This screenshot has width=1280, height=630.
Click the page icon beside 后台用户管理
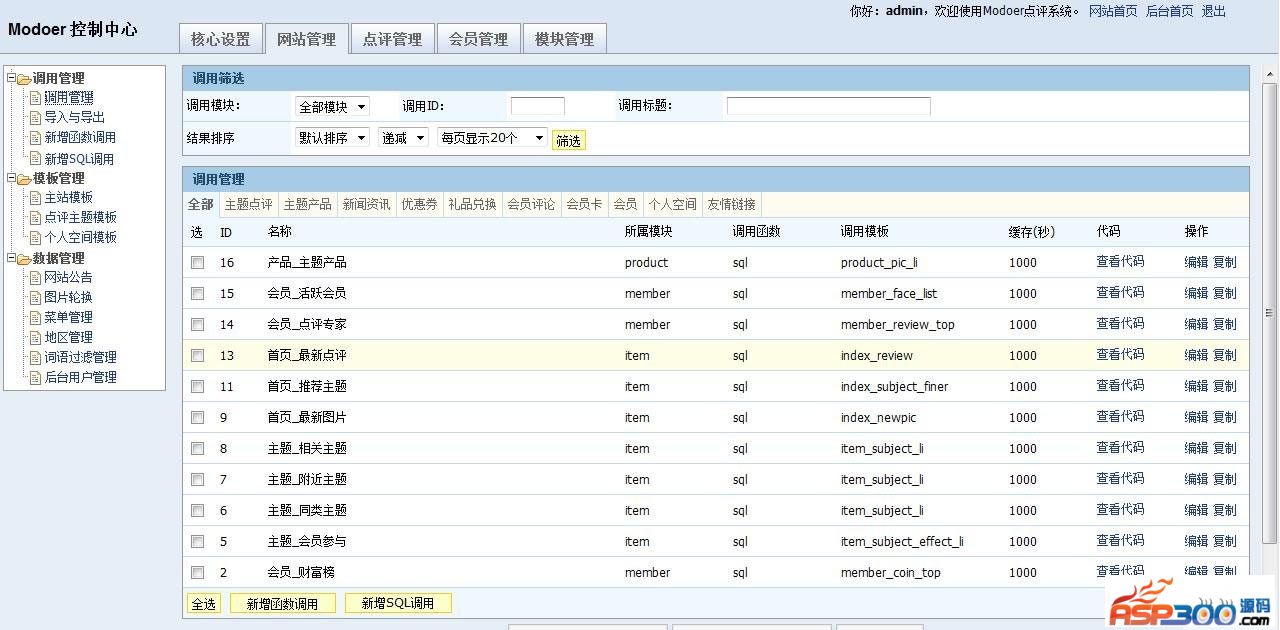click(36, 378)
